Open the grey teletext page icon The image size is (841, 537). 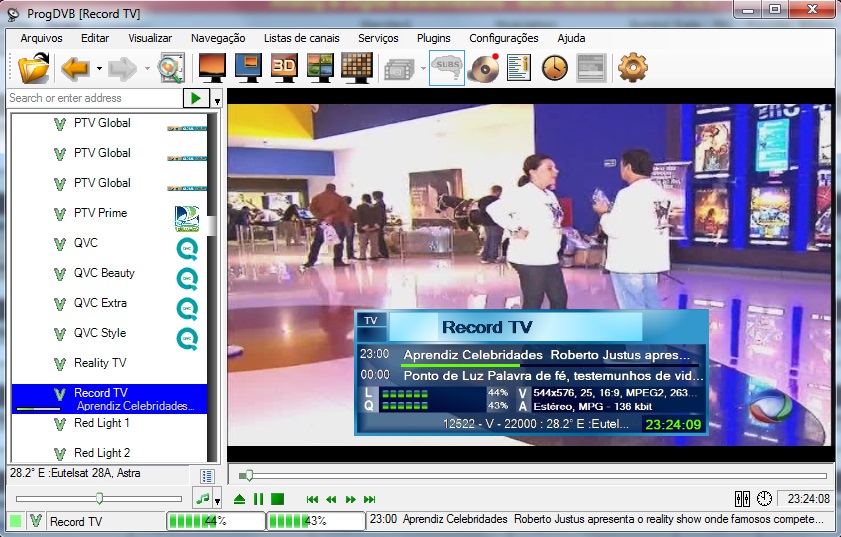(591, 68)
